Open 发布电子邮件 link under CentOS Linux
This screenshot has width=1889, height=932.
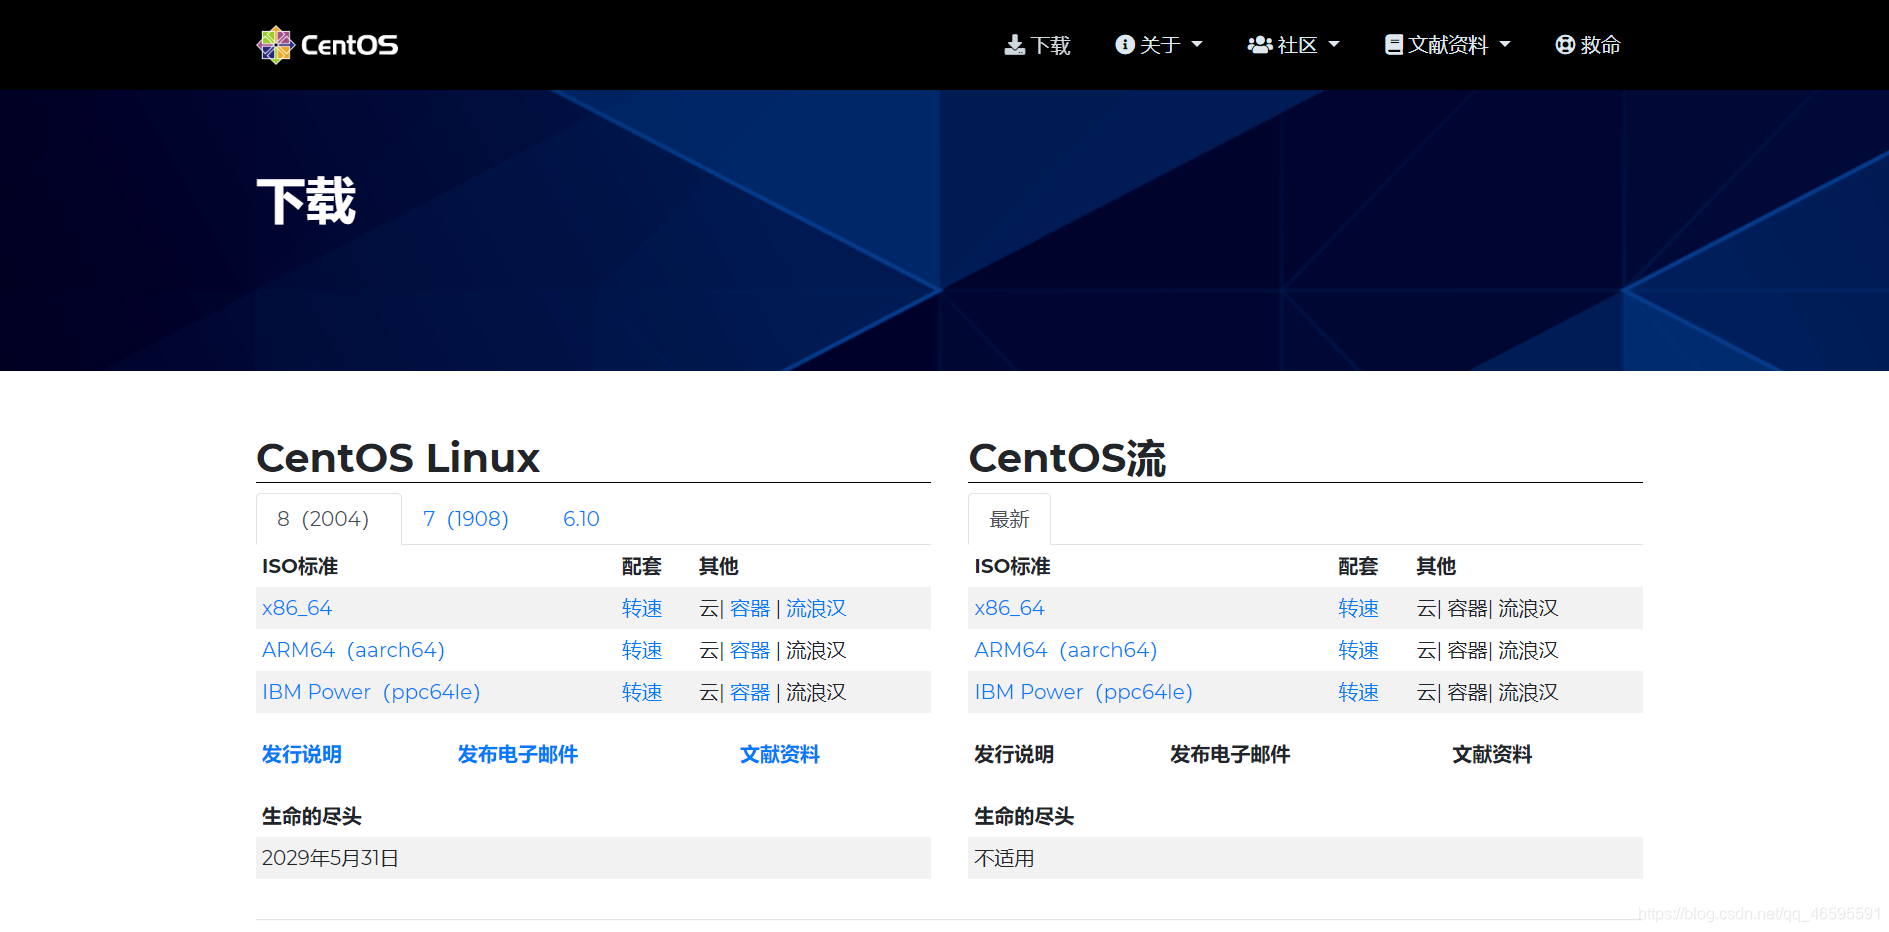(x=518, y=754)
